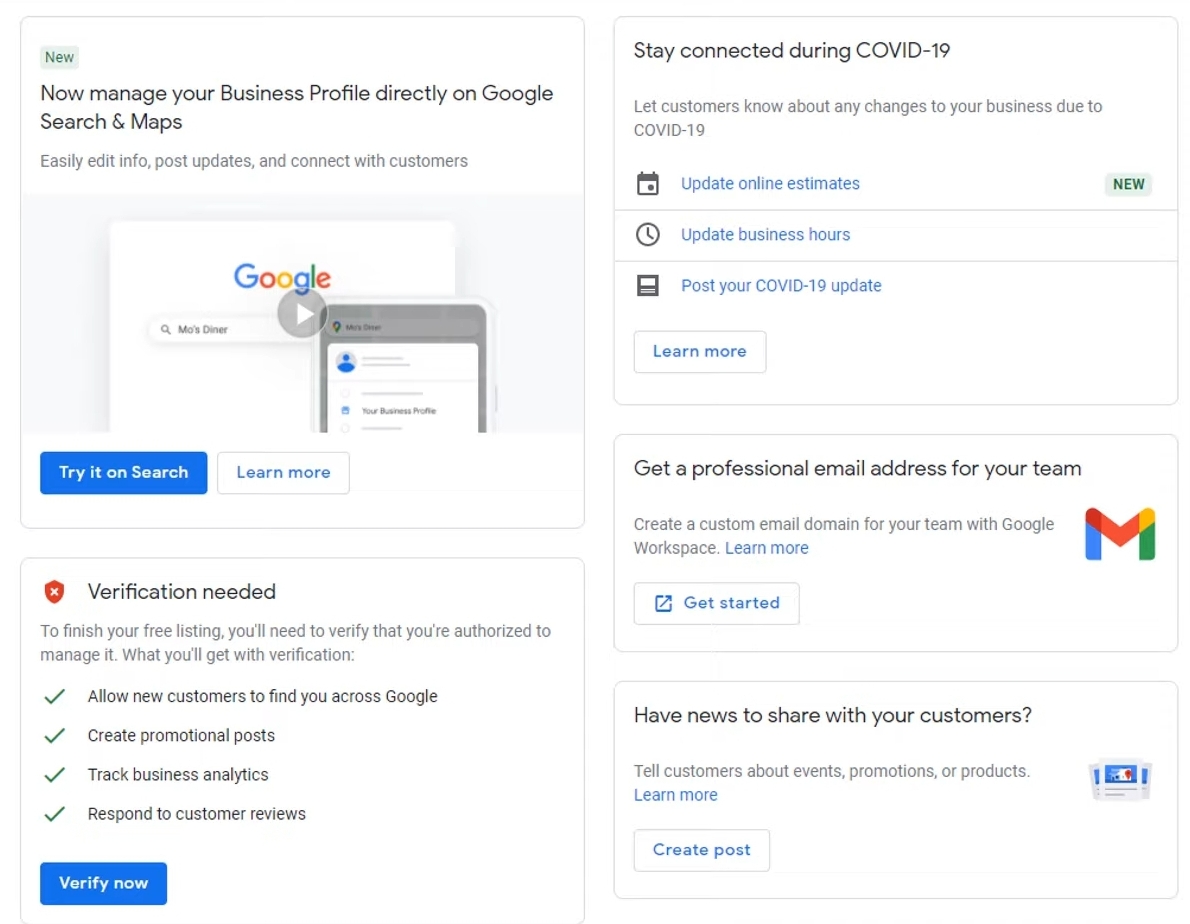Open the Update business hours link
The image size is (1190, 924).
coord(765,234)
